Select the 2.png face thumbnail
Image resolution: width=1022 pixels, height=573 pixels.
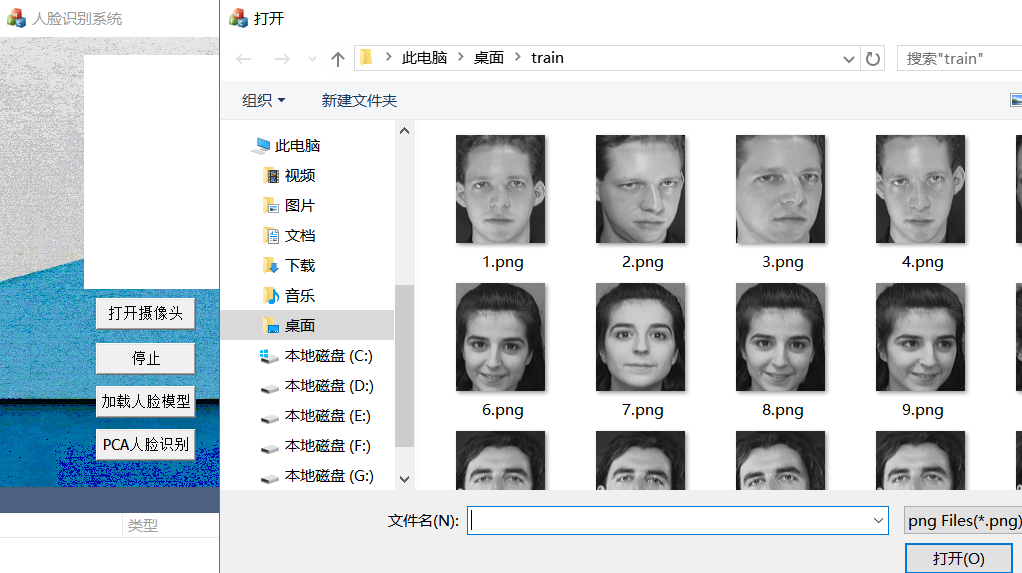641,189
